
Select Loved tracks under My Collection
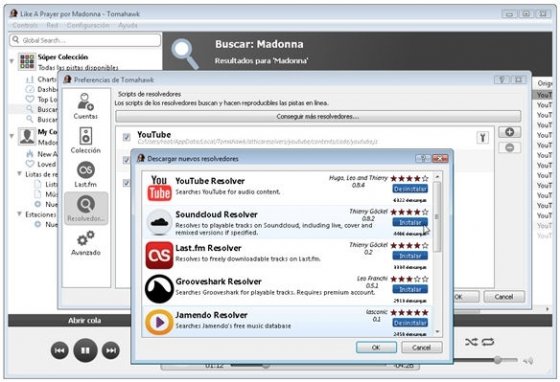coord(41,164)
